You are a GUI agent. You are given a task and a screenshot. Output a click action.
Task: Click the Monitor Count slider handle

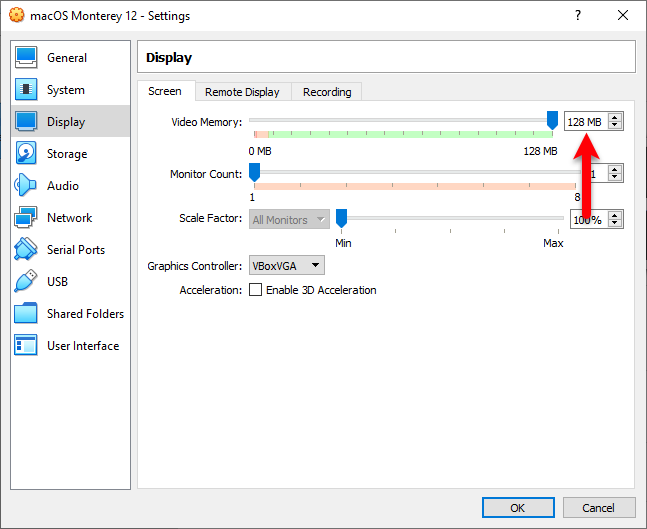pos(255,172)
